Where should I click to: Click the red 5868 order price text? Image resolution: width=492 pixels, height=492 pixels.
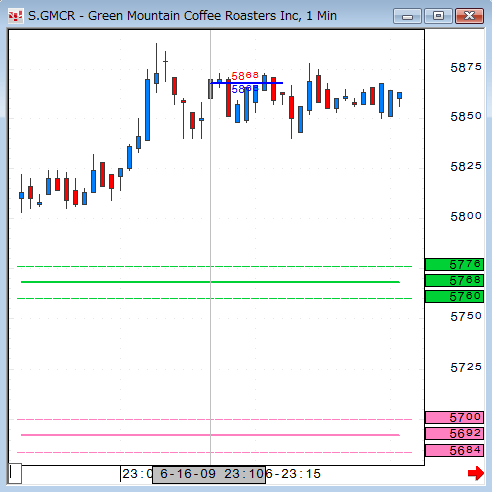(245, 76)
